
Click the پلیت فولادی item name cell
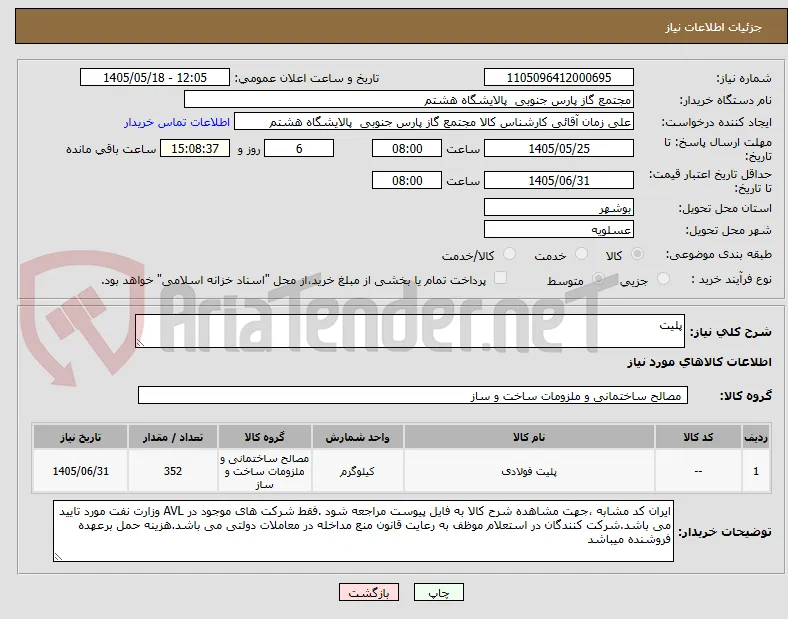point(529,471)
